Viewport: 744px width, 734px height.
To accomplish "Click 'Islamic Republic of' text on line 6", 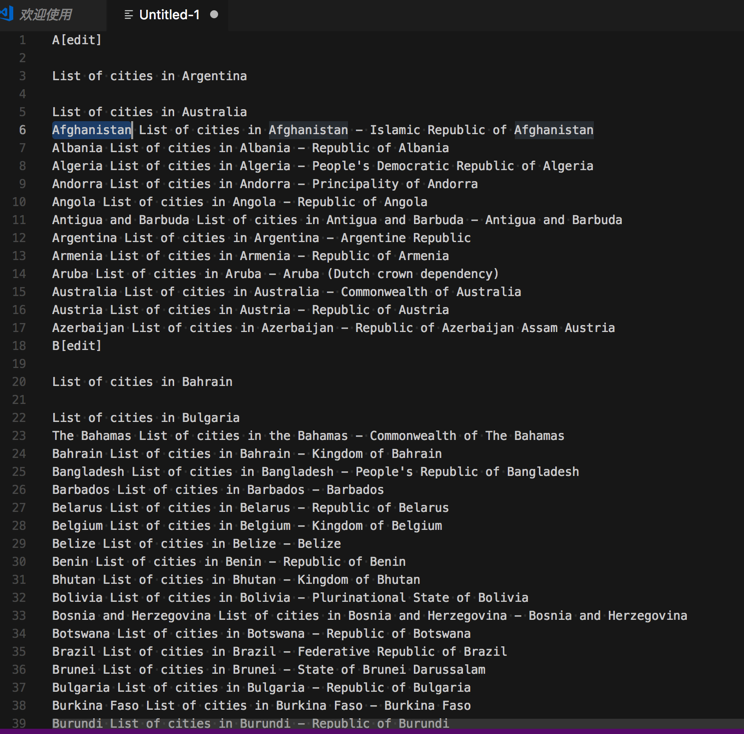I will tap(438, 130).
